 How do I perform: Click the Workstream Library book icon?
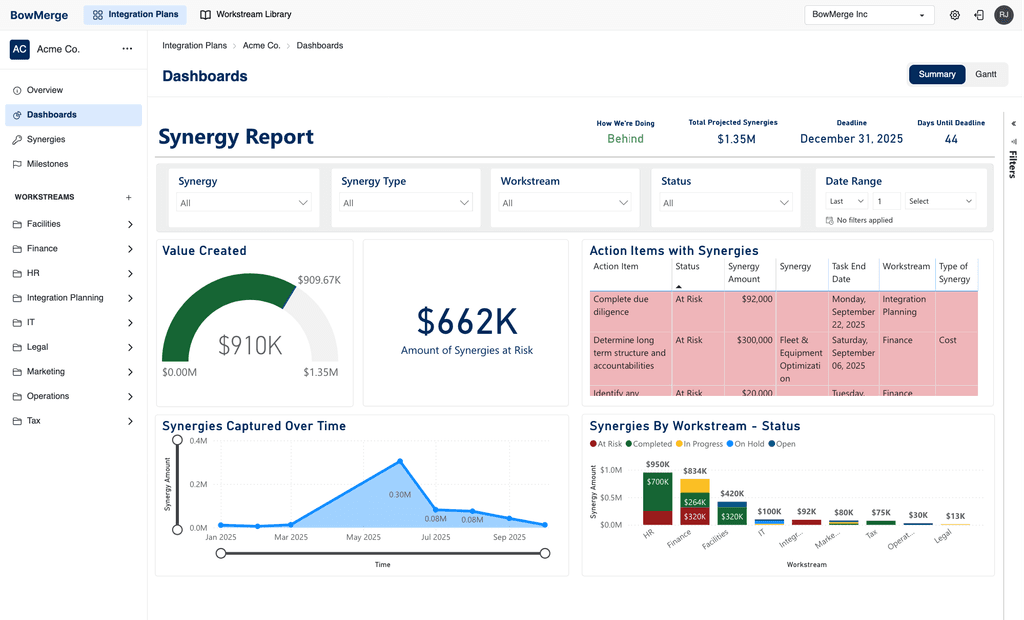206,14
